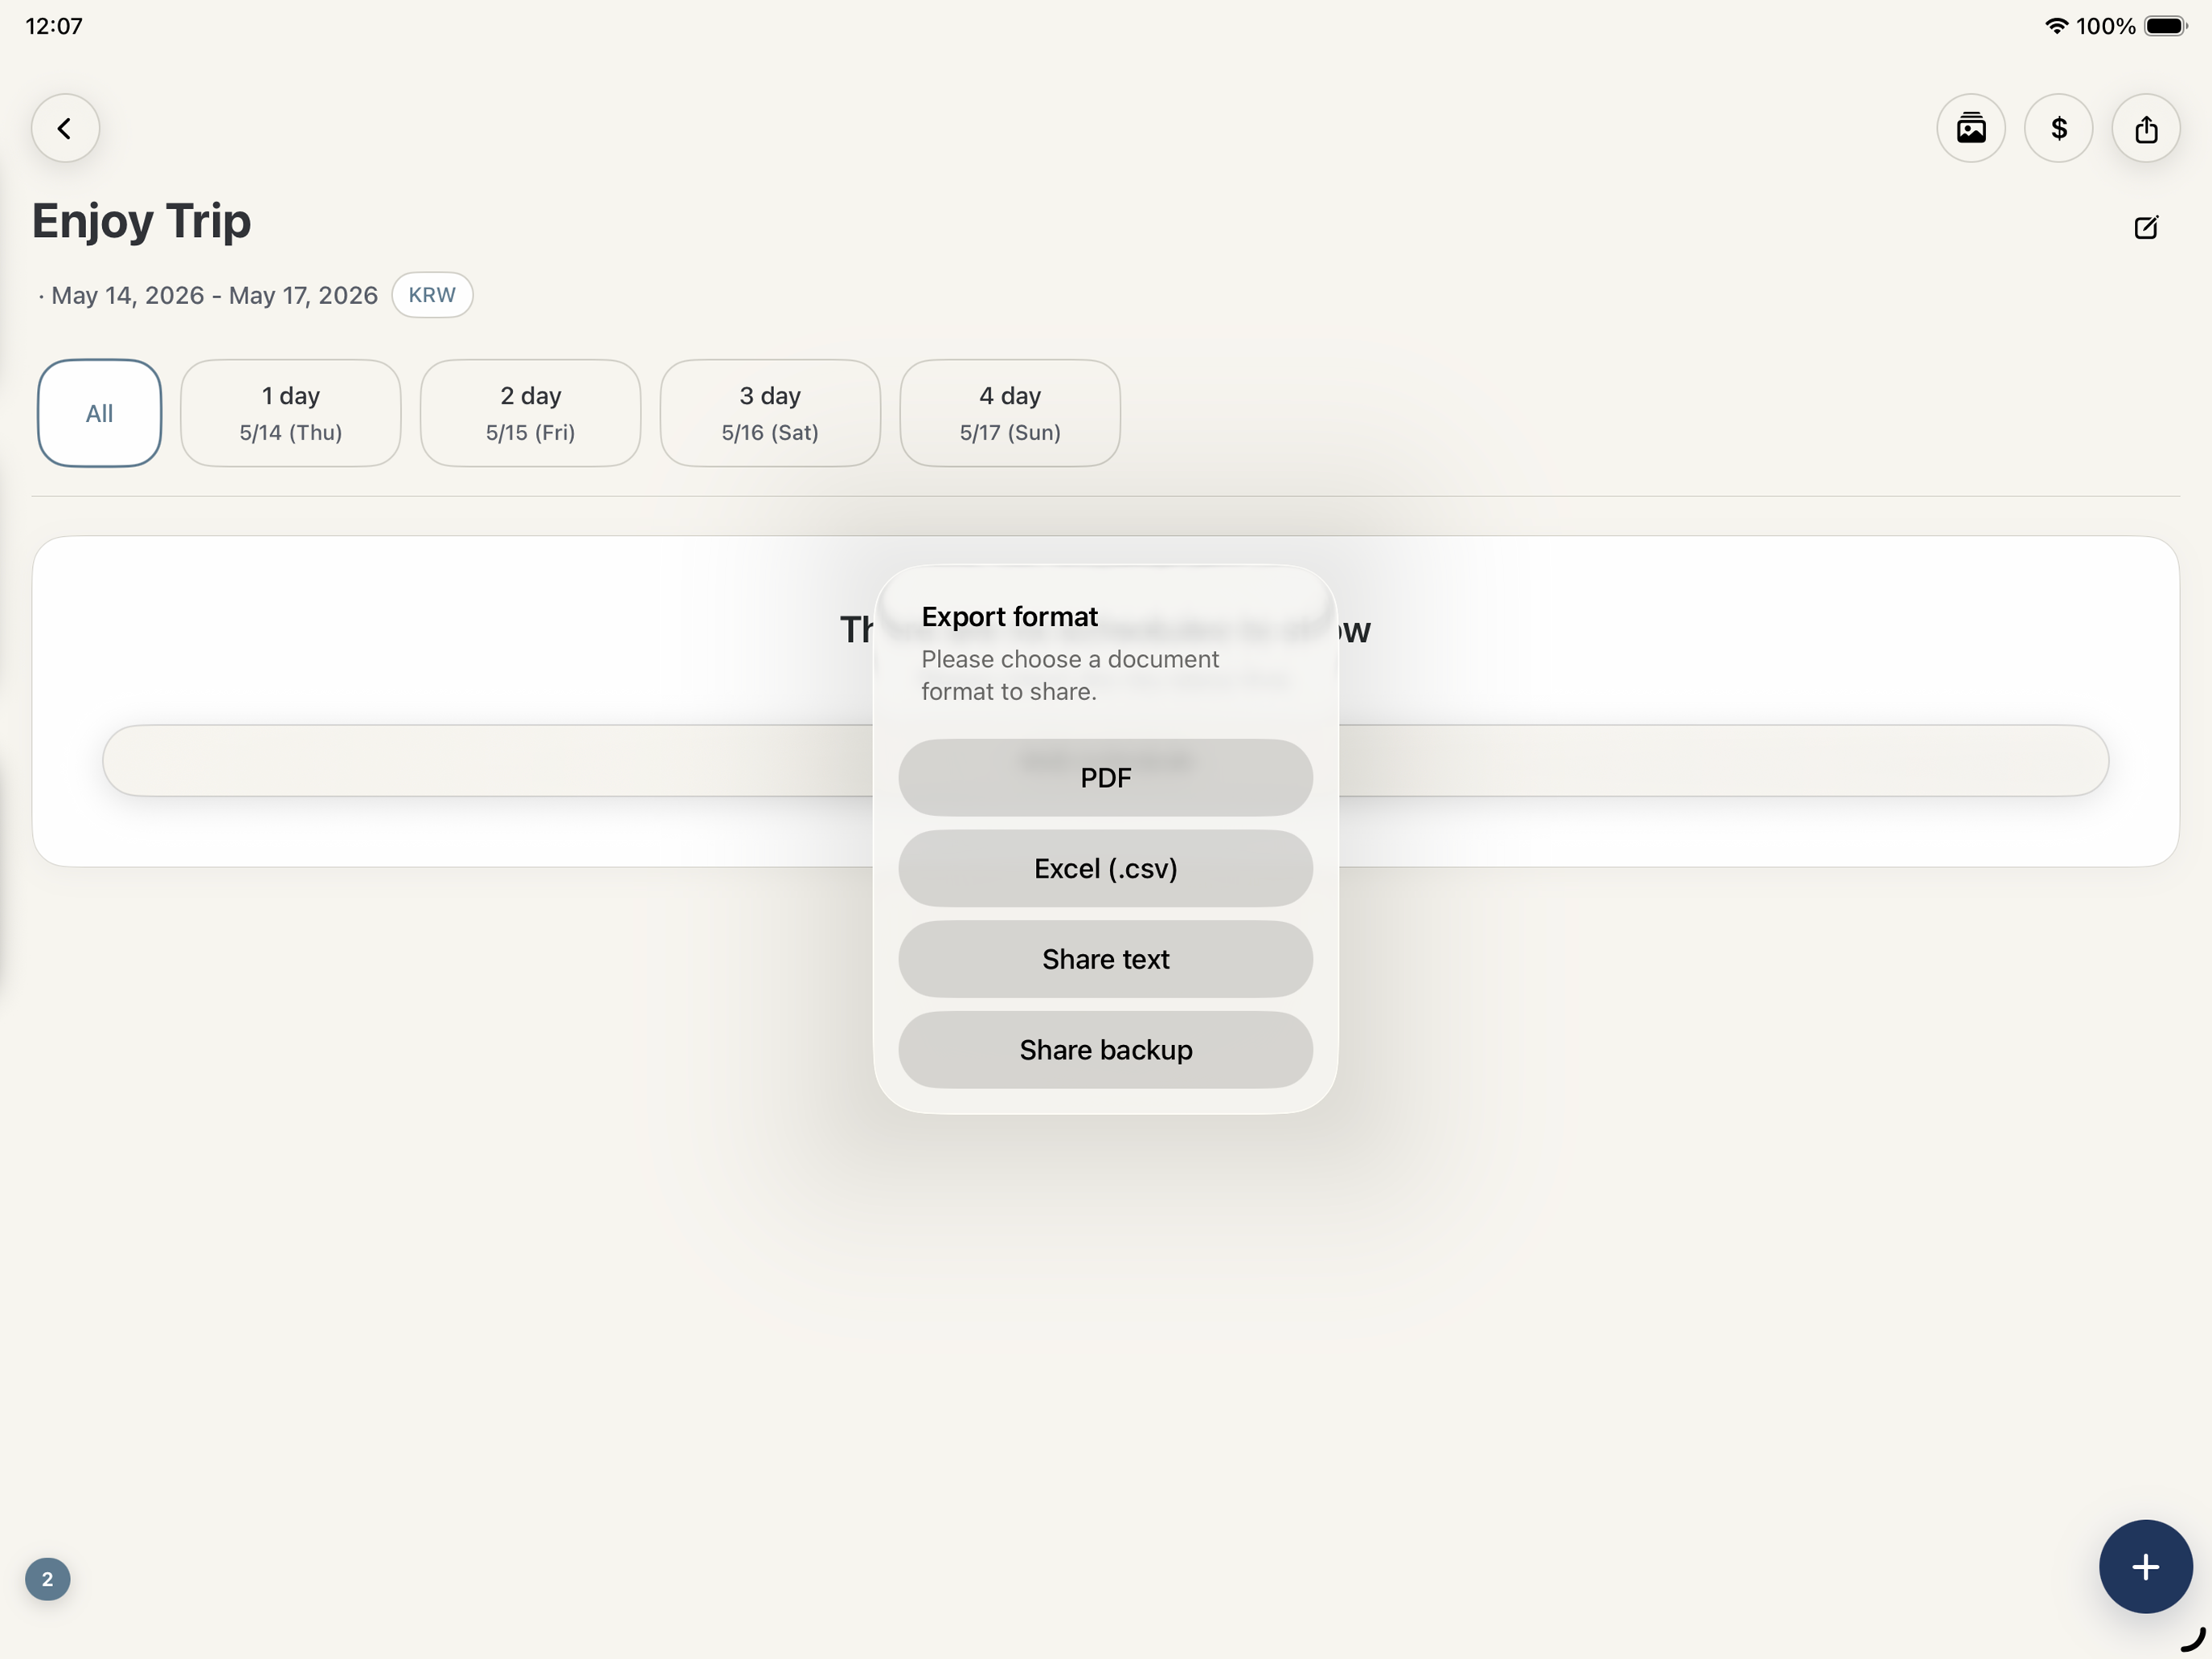Switch to 4 day 5/17 (Sun) tab
The width and height of the screenshot is (2212, 1659).
coord(1010,413)
